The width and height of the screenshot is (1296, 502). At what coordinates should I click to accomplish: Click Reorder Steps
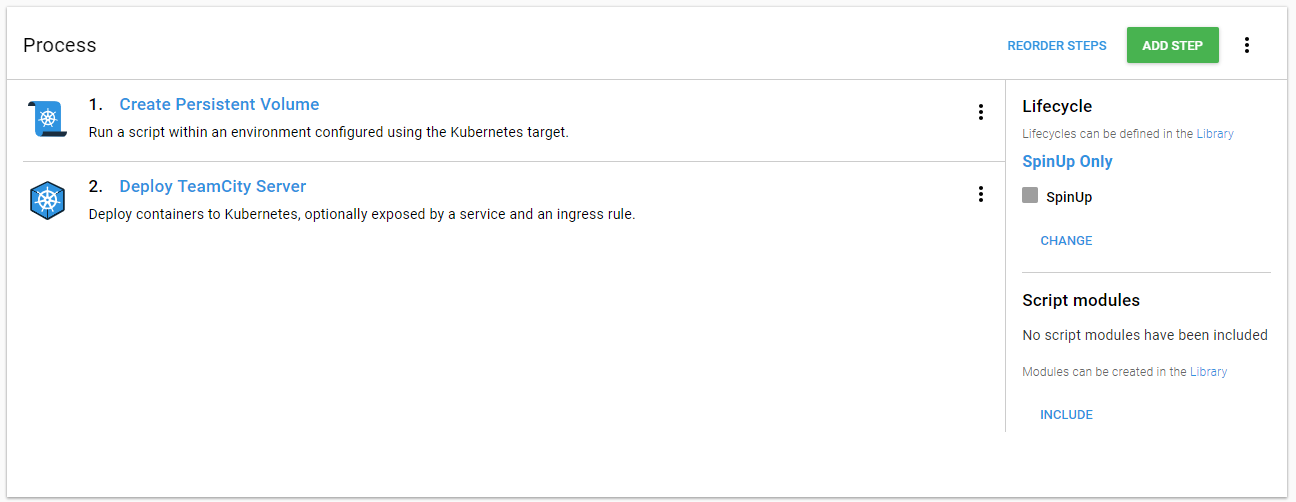click(x=1056, y=45)
